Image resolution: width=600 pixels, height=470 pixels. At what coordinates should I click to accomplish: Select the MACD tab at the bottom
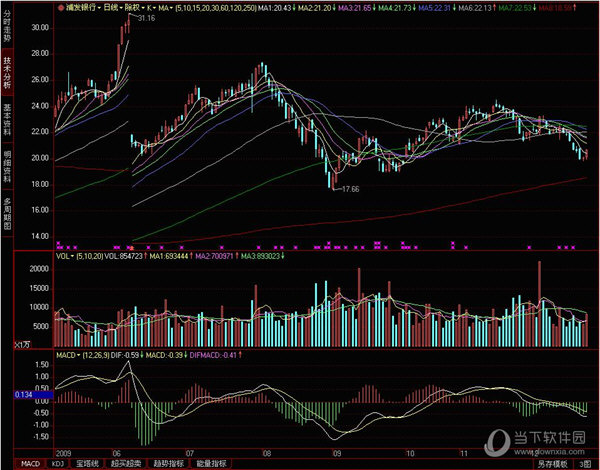point(30,464)
